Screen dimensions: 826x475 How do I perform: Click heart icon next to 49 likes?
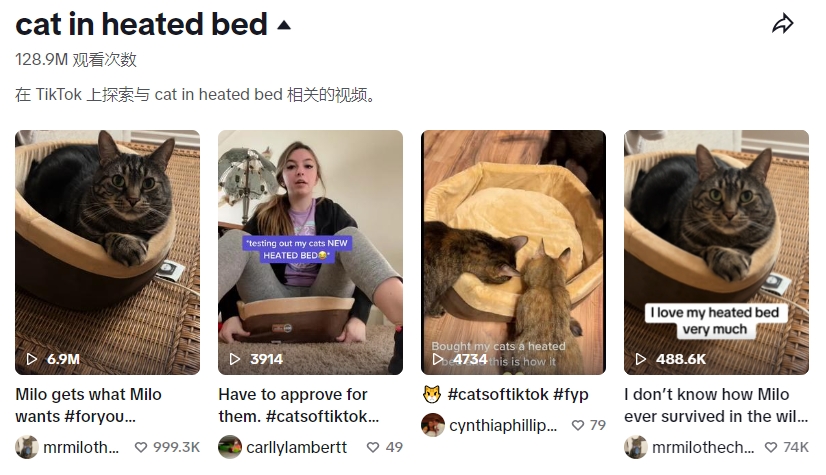[x=373, y=447]
